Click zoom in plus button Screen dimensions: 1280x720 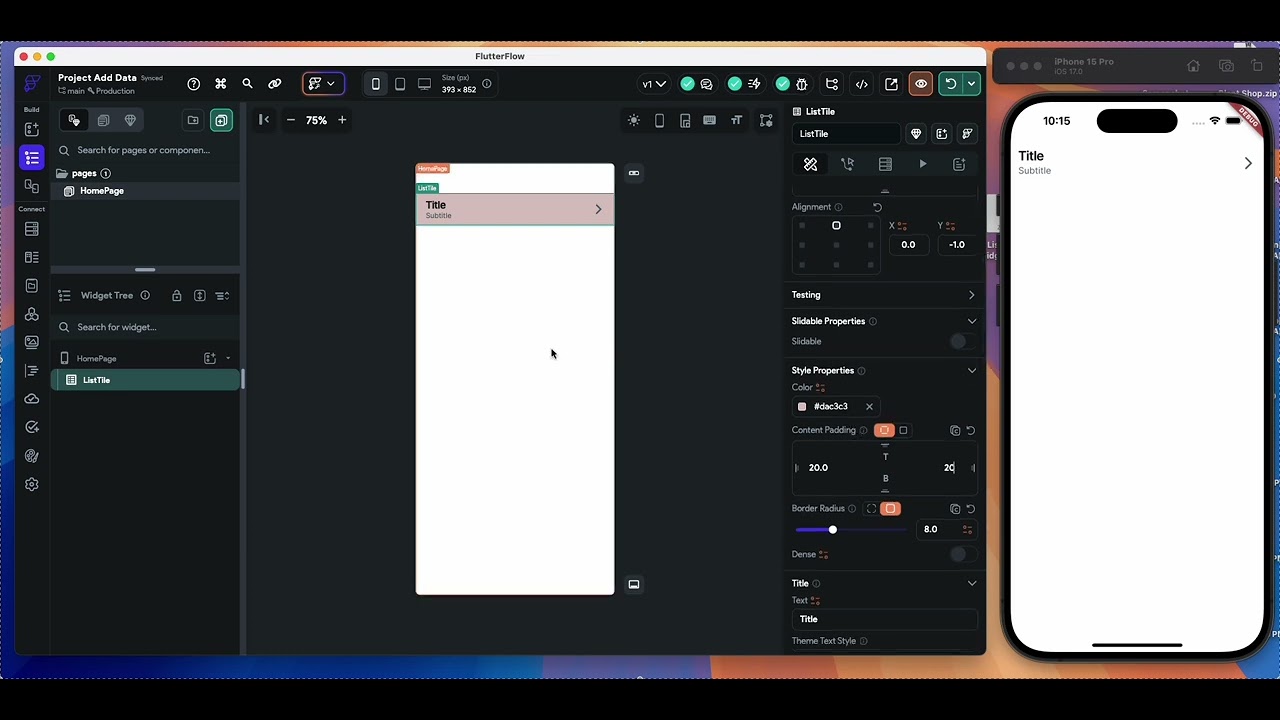(342, 120)
